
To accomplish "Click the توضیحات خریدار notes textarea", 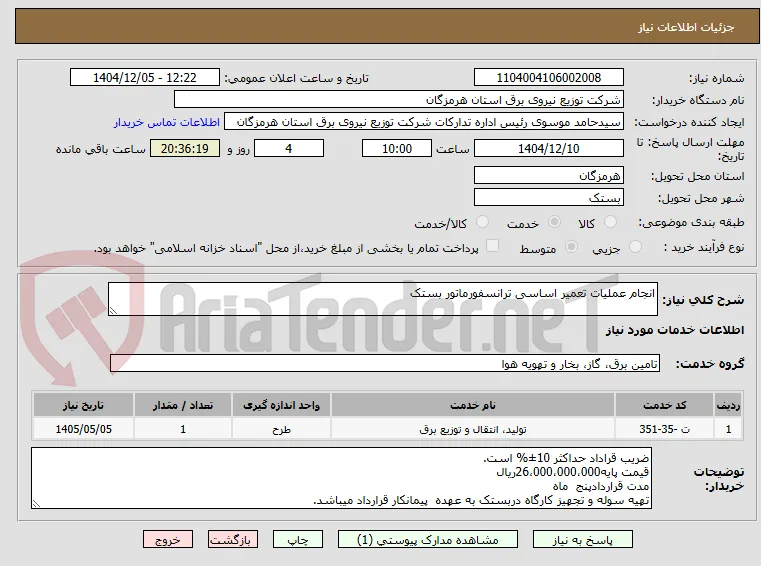I will [x=341, y=478].
